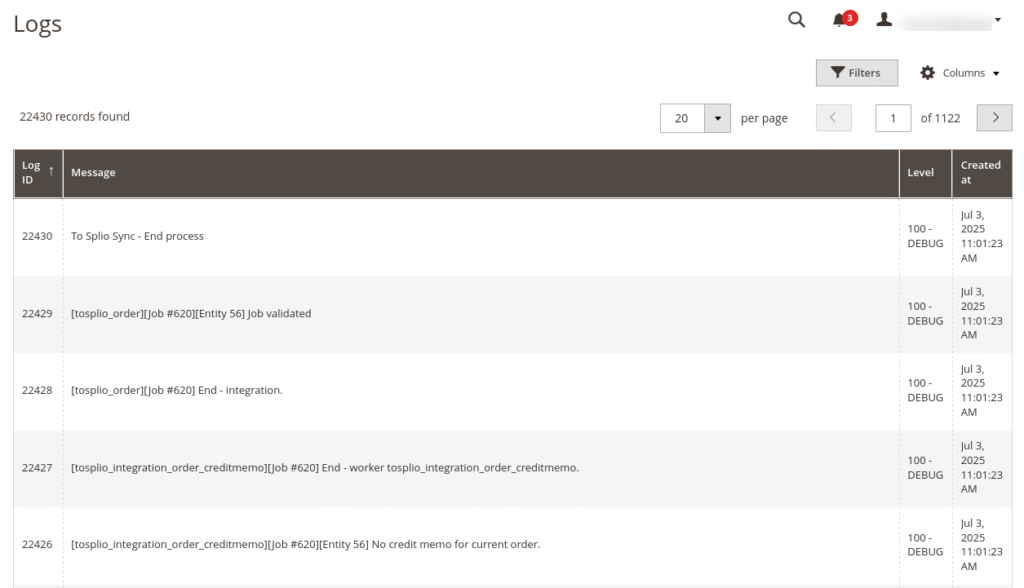Click the search magnifier icon

tap(796, 20)
